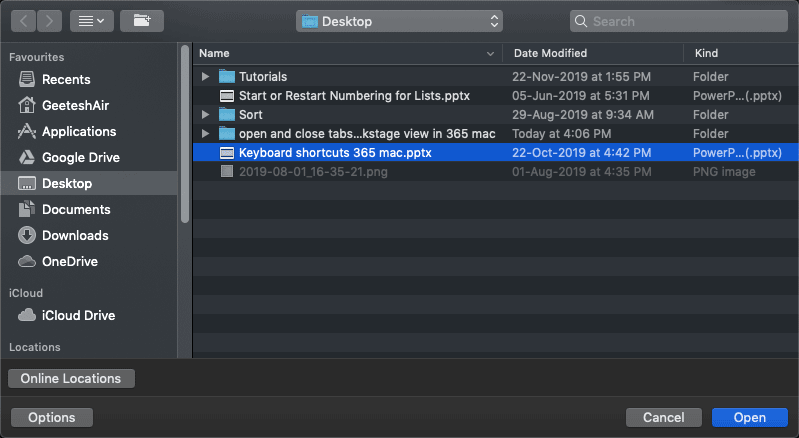Create a new folder with toolbar icon
Screen dimensions: 799x438
tap(143, 20)
